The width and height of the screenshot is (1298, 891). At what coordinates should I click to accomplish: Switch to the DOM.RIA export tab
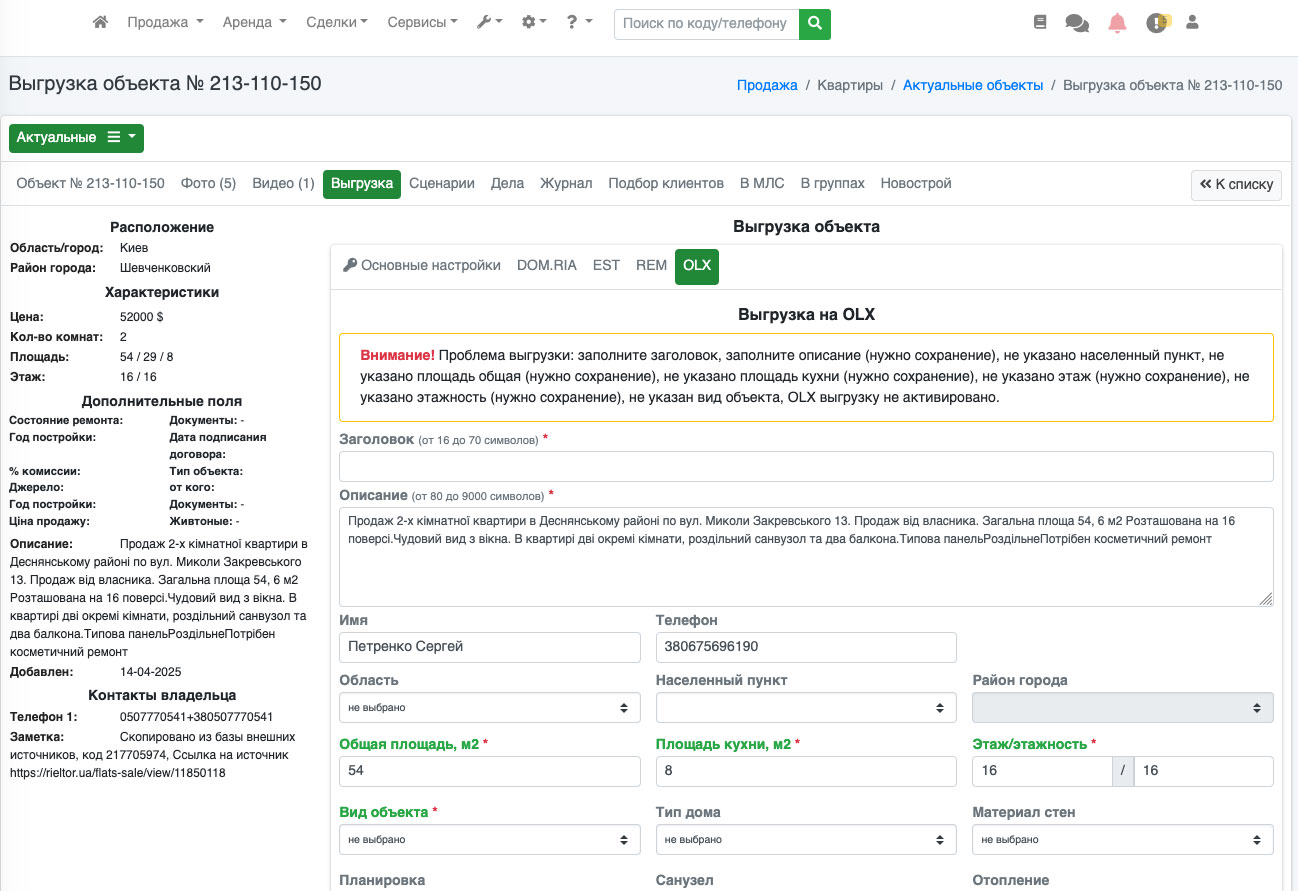coord(546,266)
